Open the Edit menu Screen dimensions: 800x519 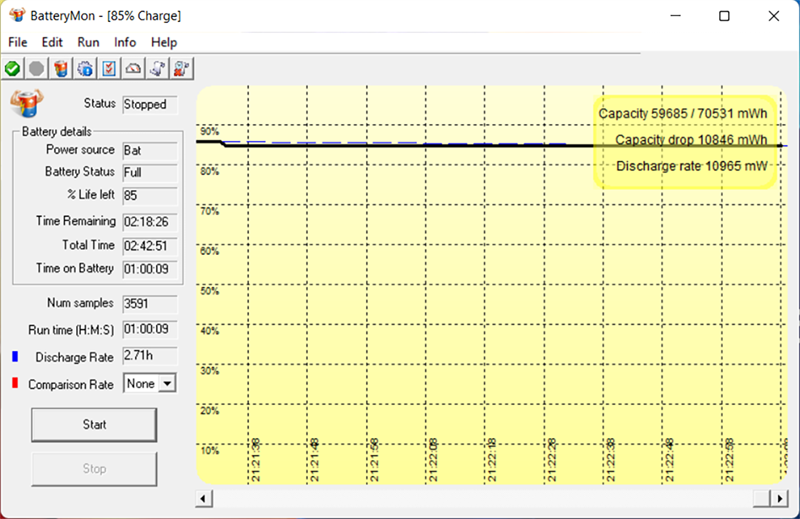pos(52,42)
